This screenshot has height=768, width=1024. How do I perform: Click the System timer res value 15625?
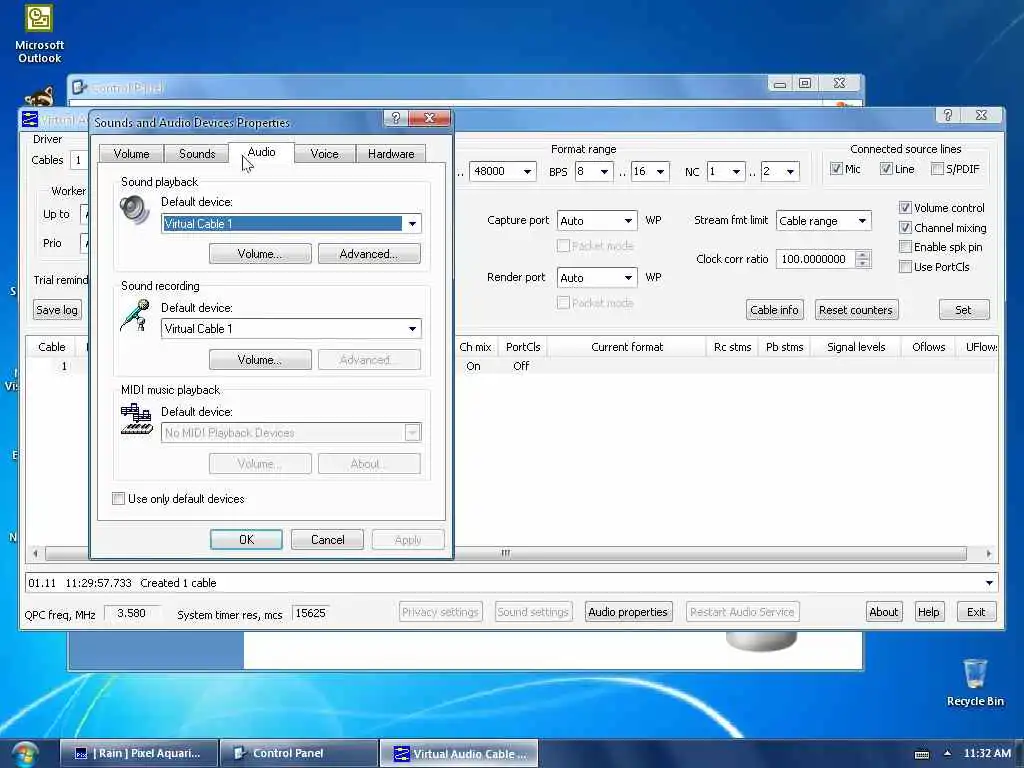pyautogui.click(x=310, y=613)
